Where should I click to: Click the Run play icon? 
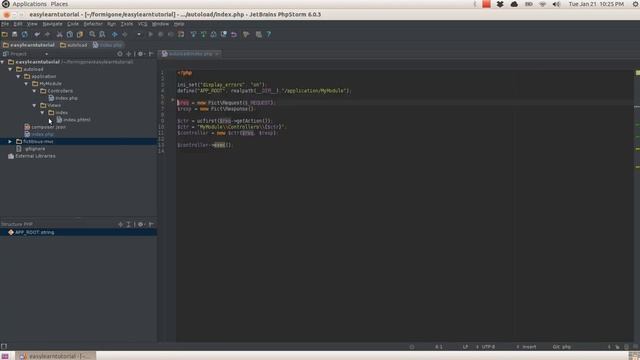click(151, 34)
